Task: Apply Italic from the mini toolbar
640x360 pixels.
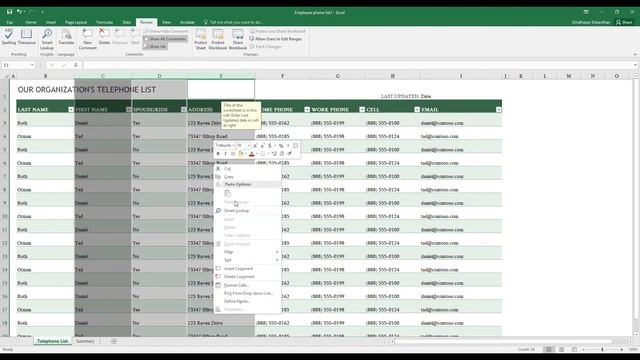Action: point(225,154)
